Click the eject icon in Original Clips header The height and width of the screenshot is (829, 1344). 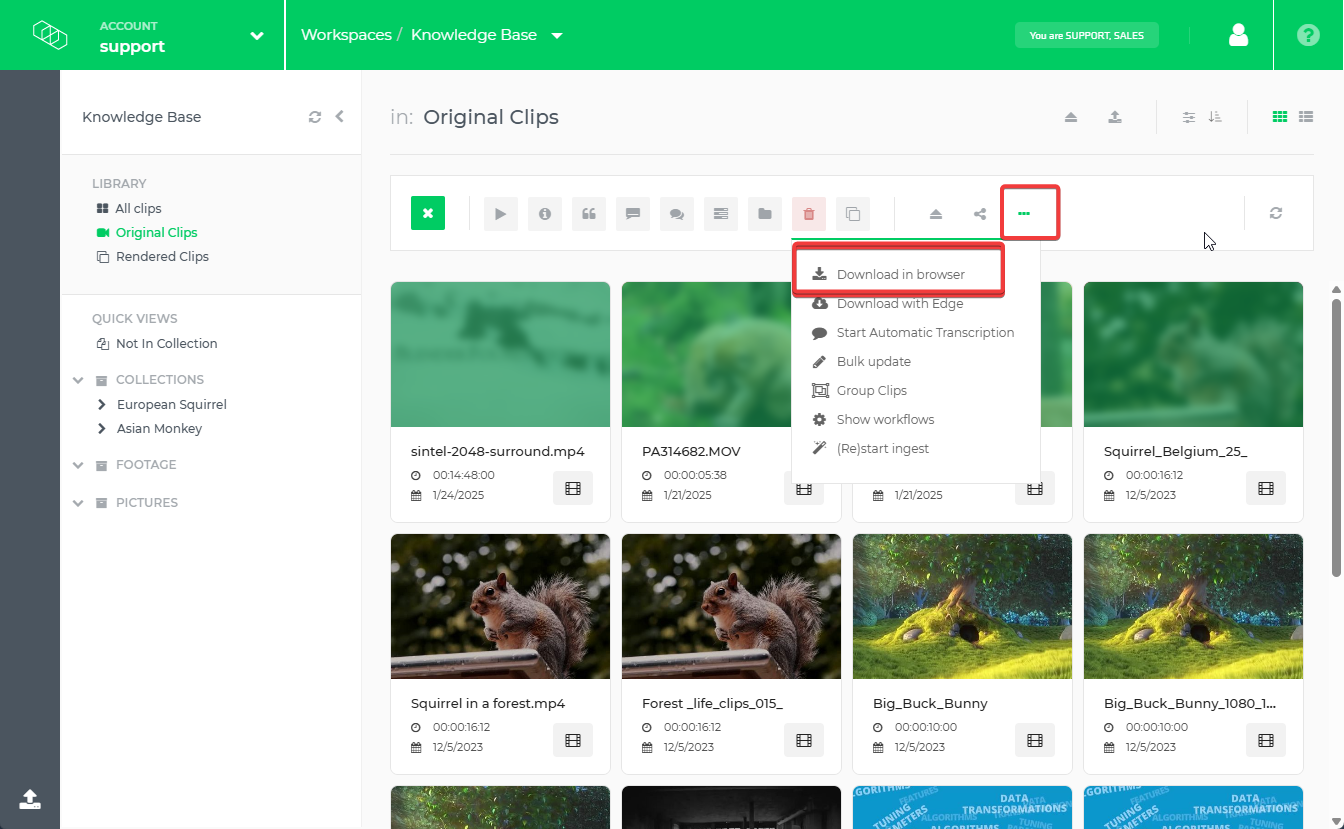point(1071,117)
